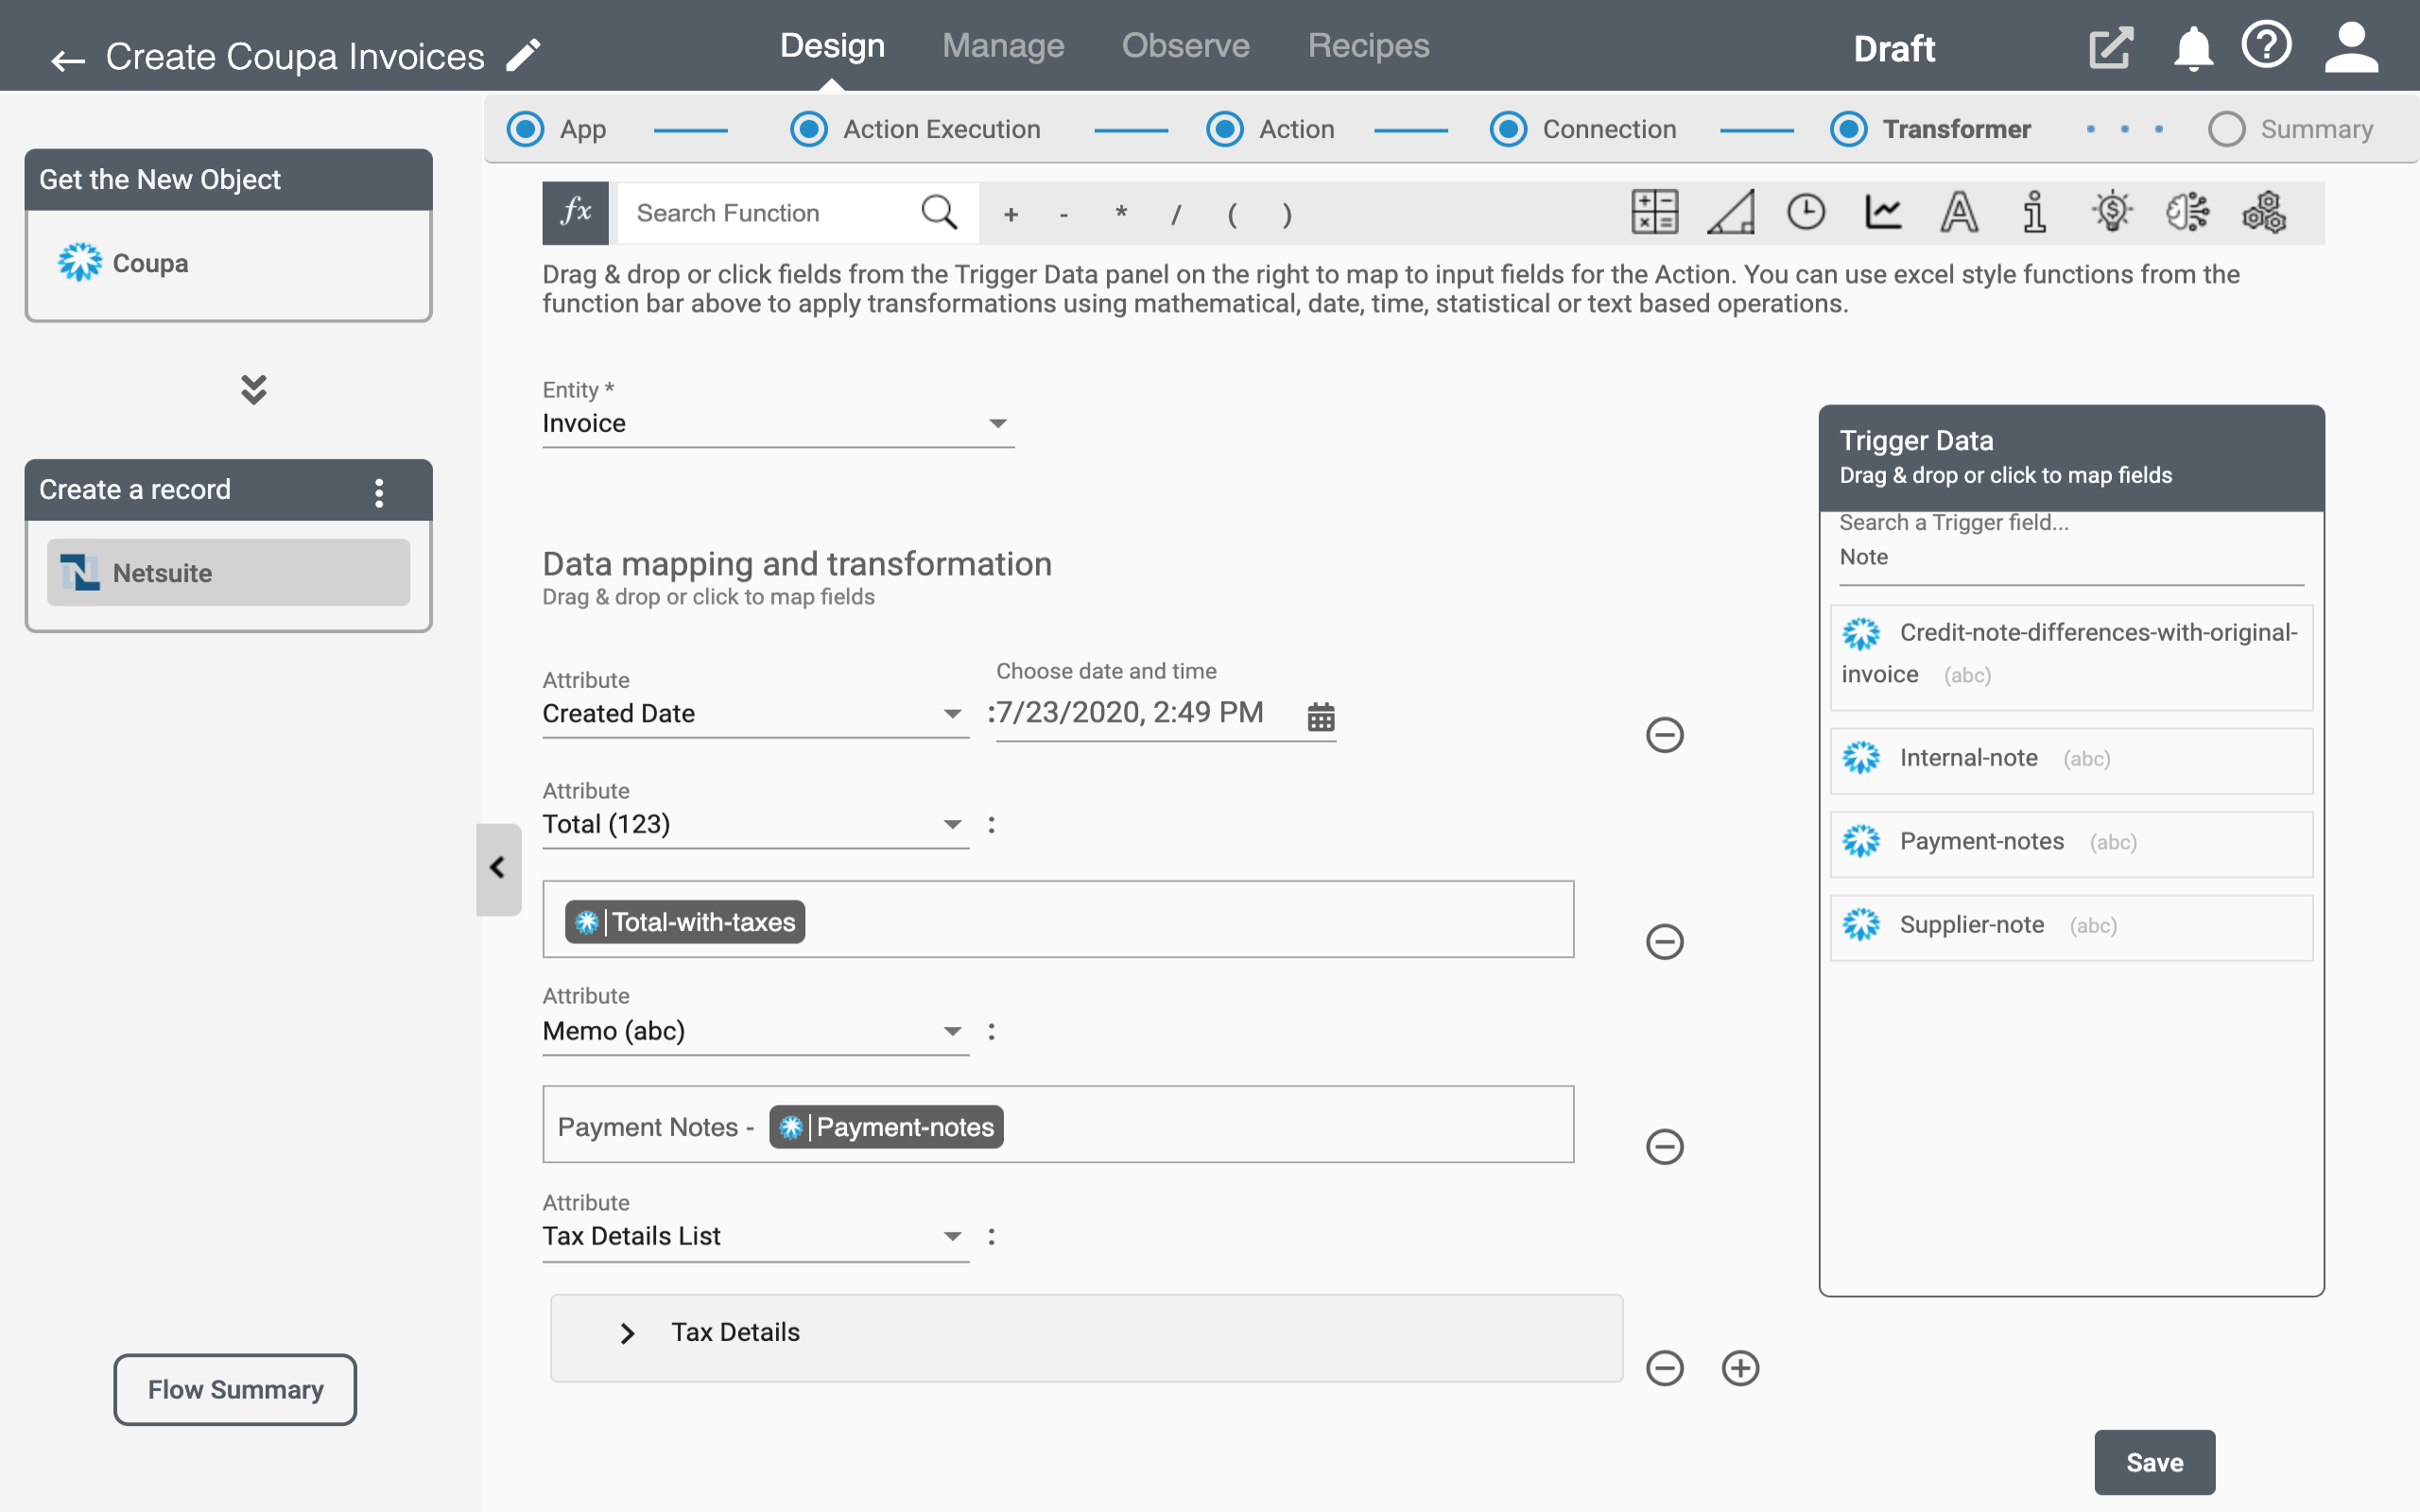The height and width of the screenshot is (1512, 2420).
Task: Add a new mapping row with plus
Action: (1741, 1368)
